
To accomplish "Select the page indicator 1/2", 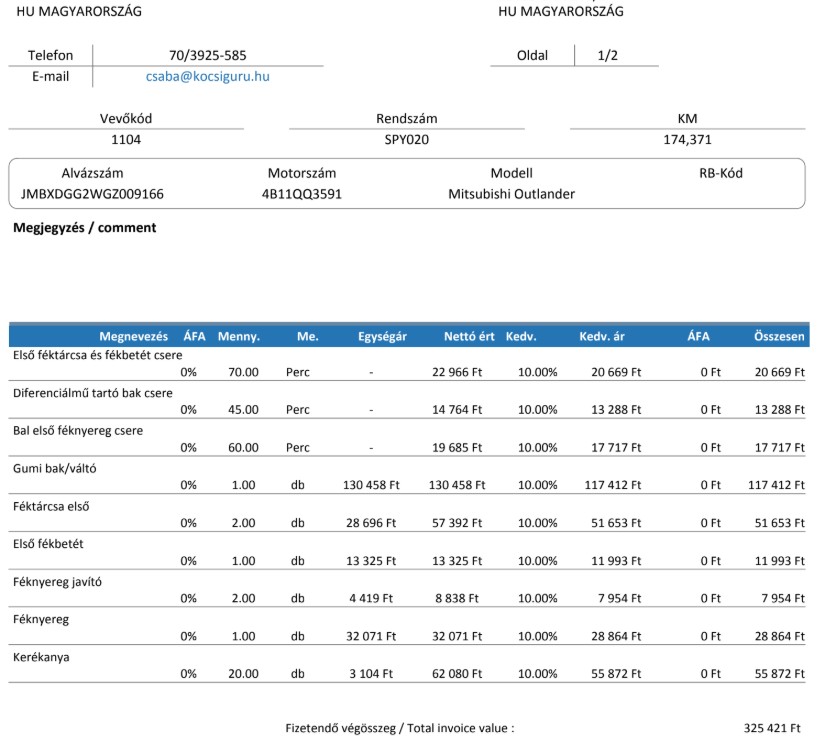I will [x=607, y=55].
